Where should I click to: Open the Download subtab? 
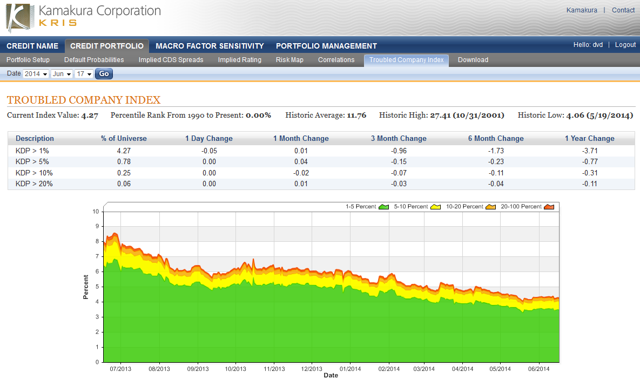pyautogui.click(x=473, y=60)
